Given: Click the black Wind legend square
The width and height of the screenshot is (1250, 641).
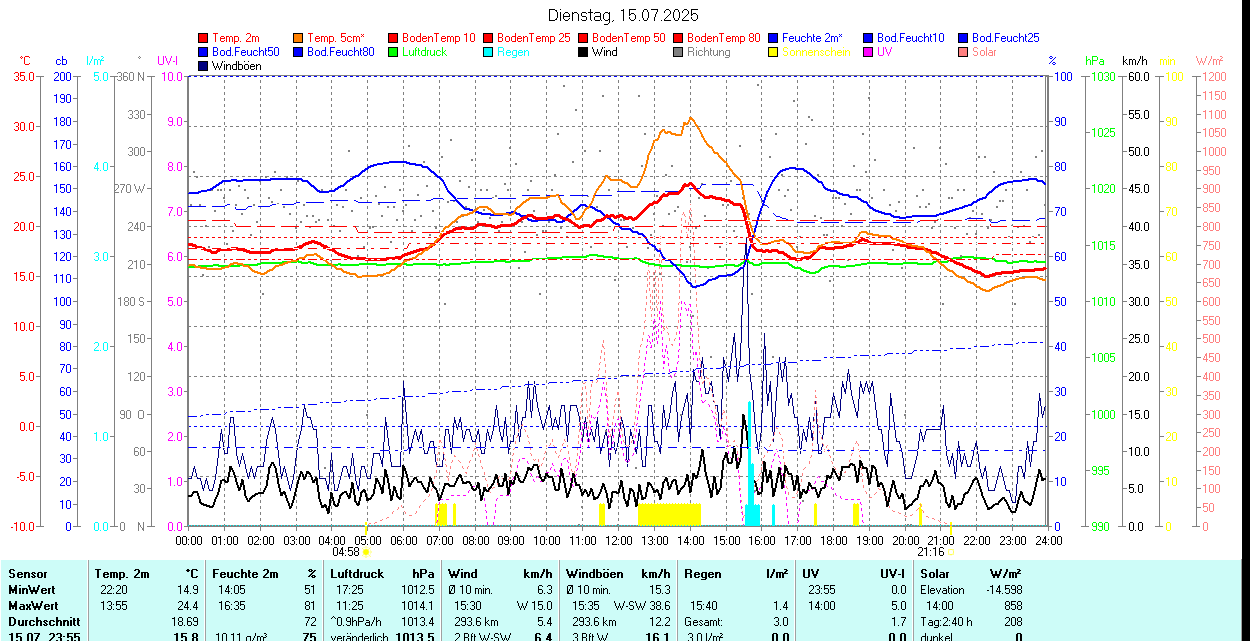Looking at the screenshot, I should [x=583, y=52].
